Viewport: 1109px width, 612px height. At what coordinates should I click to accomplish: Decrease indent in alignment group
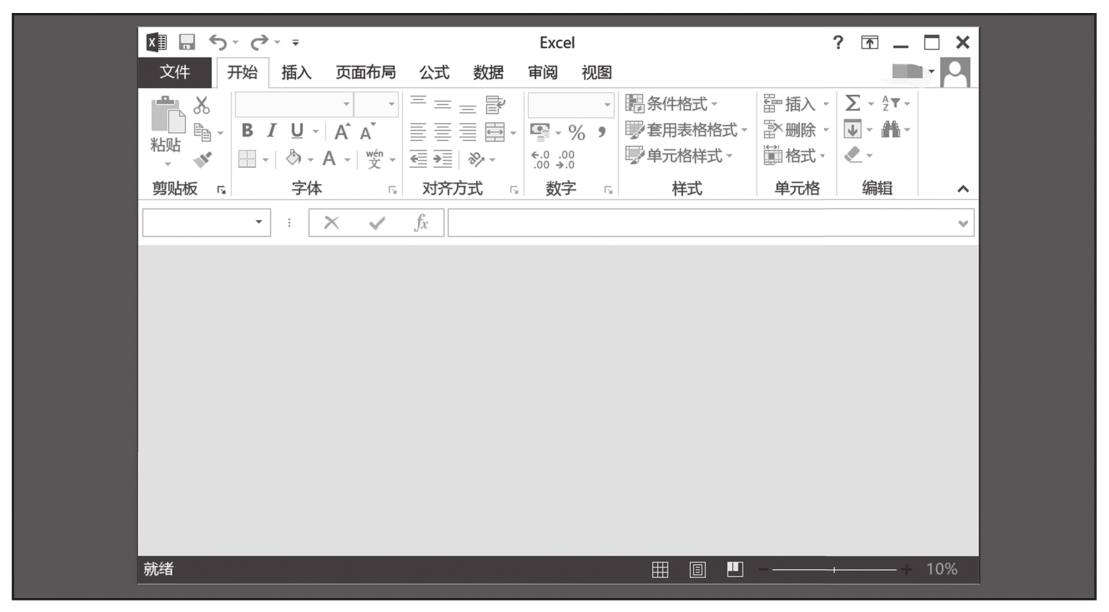[x=418, y=158]
